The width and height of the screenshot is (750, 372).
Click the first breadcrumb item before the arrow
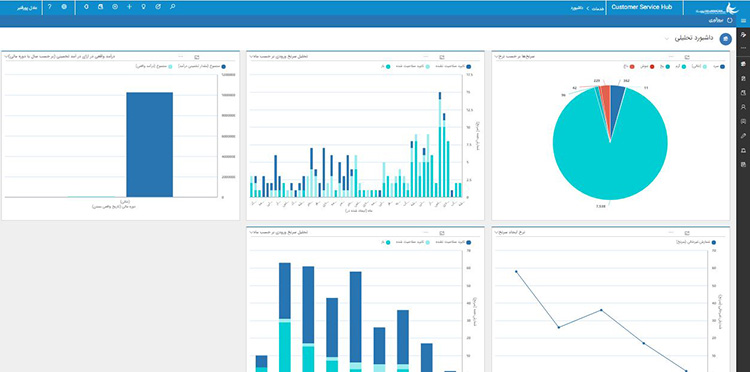598,8
